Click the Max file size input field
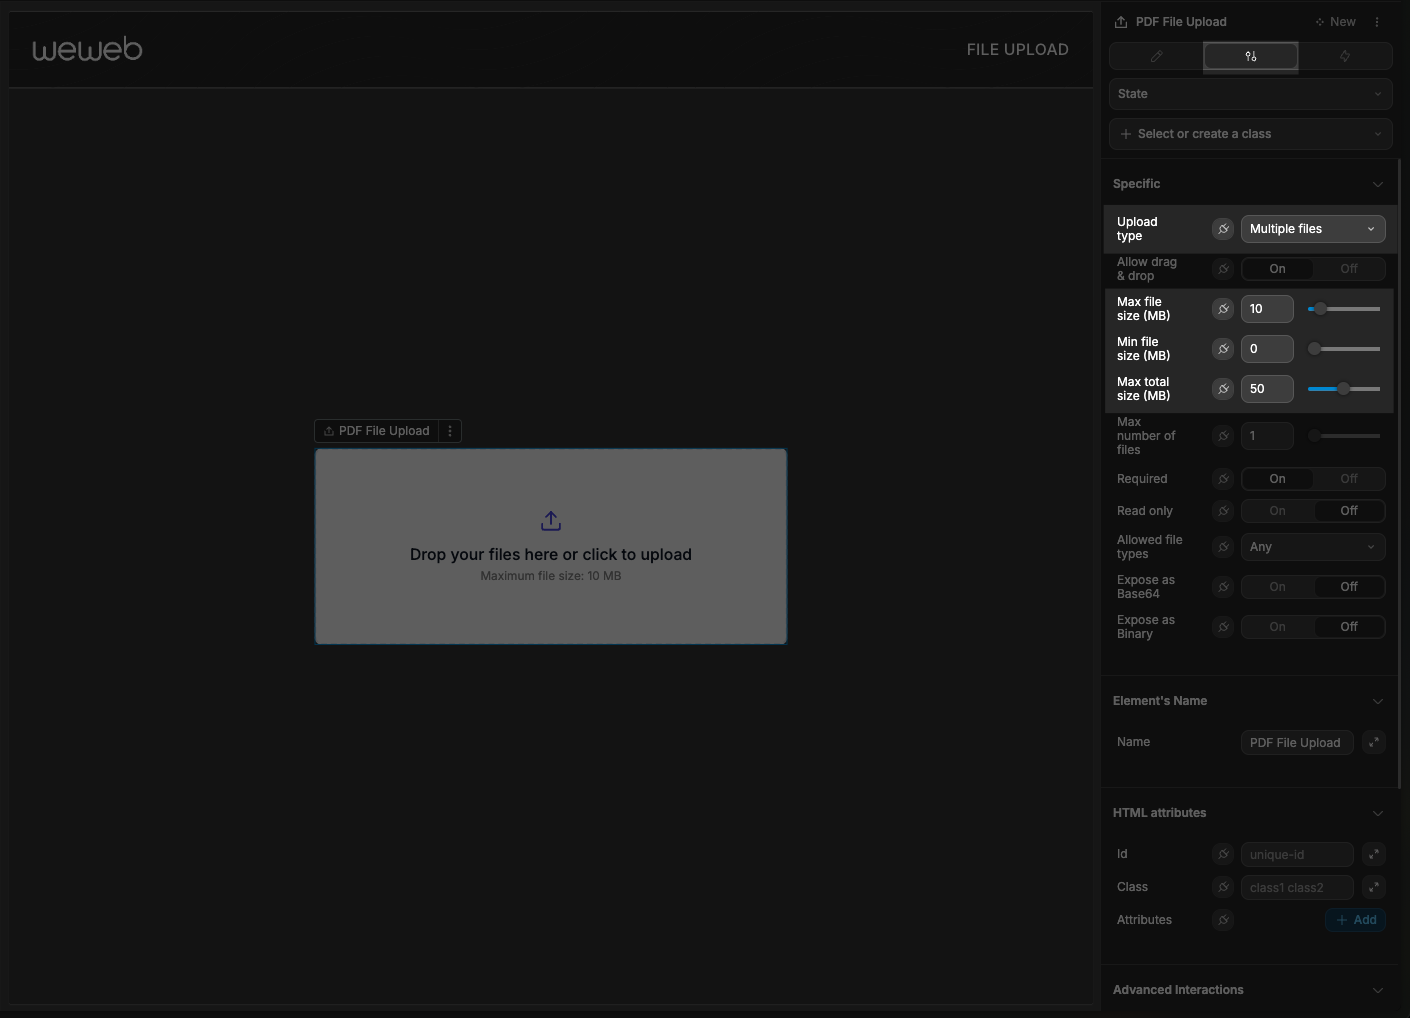The width and height of the screenshot is (1410, 1018). click(1266, 309)
